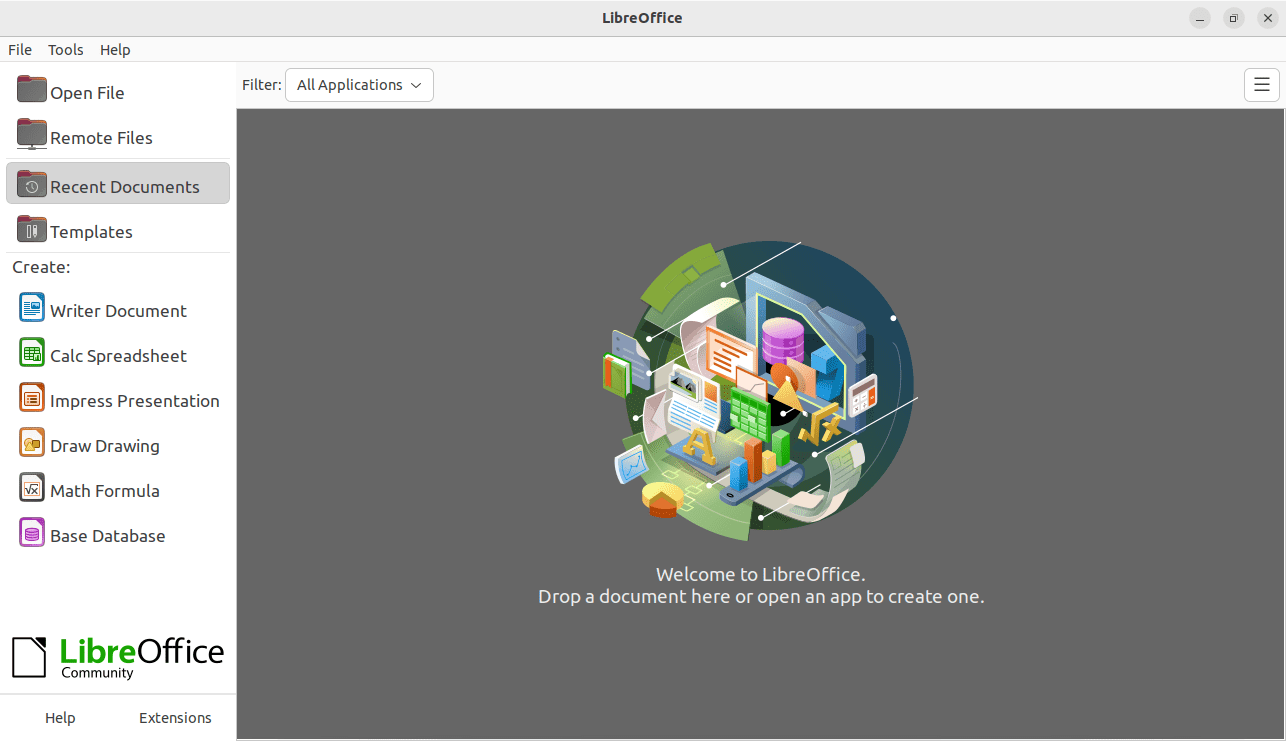Image resolution: width=1286 pixels, height=741 pixels.
Task: Open a Writer Document
Action: [x=117, y=310]
